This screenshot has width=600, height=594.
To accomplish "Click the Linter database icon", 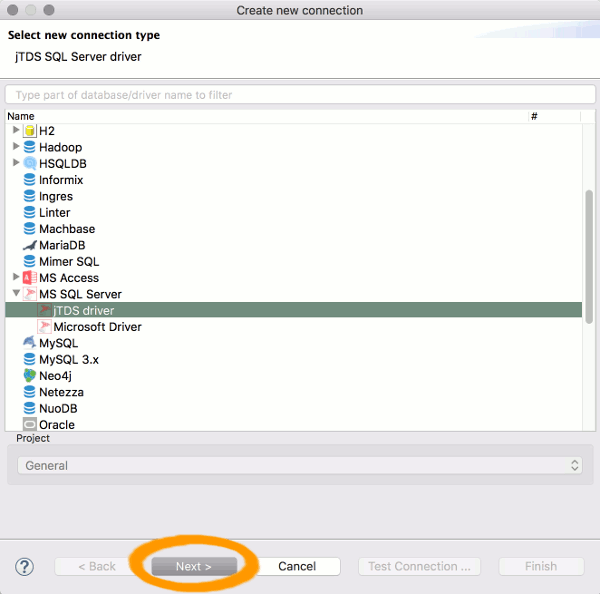I will pyautogui.click(x=29, y=212).
